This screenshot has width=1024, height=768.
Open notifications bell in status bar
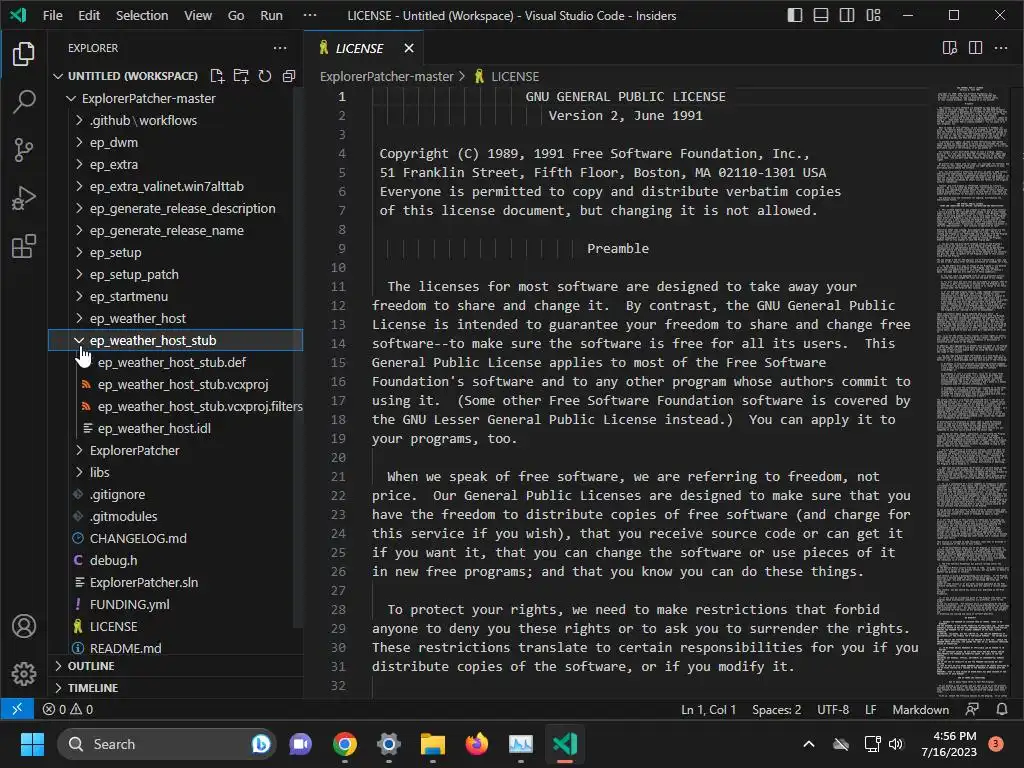click(1002, 709)
